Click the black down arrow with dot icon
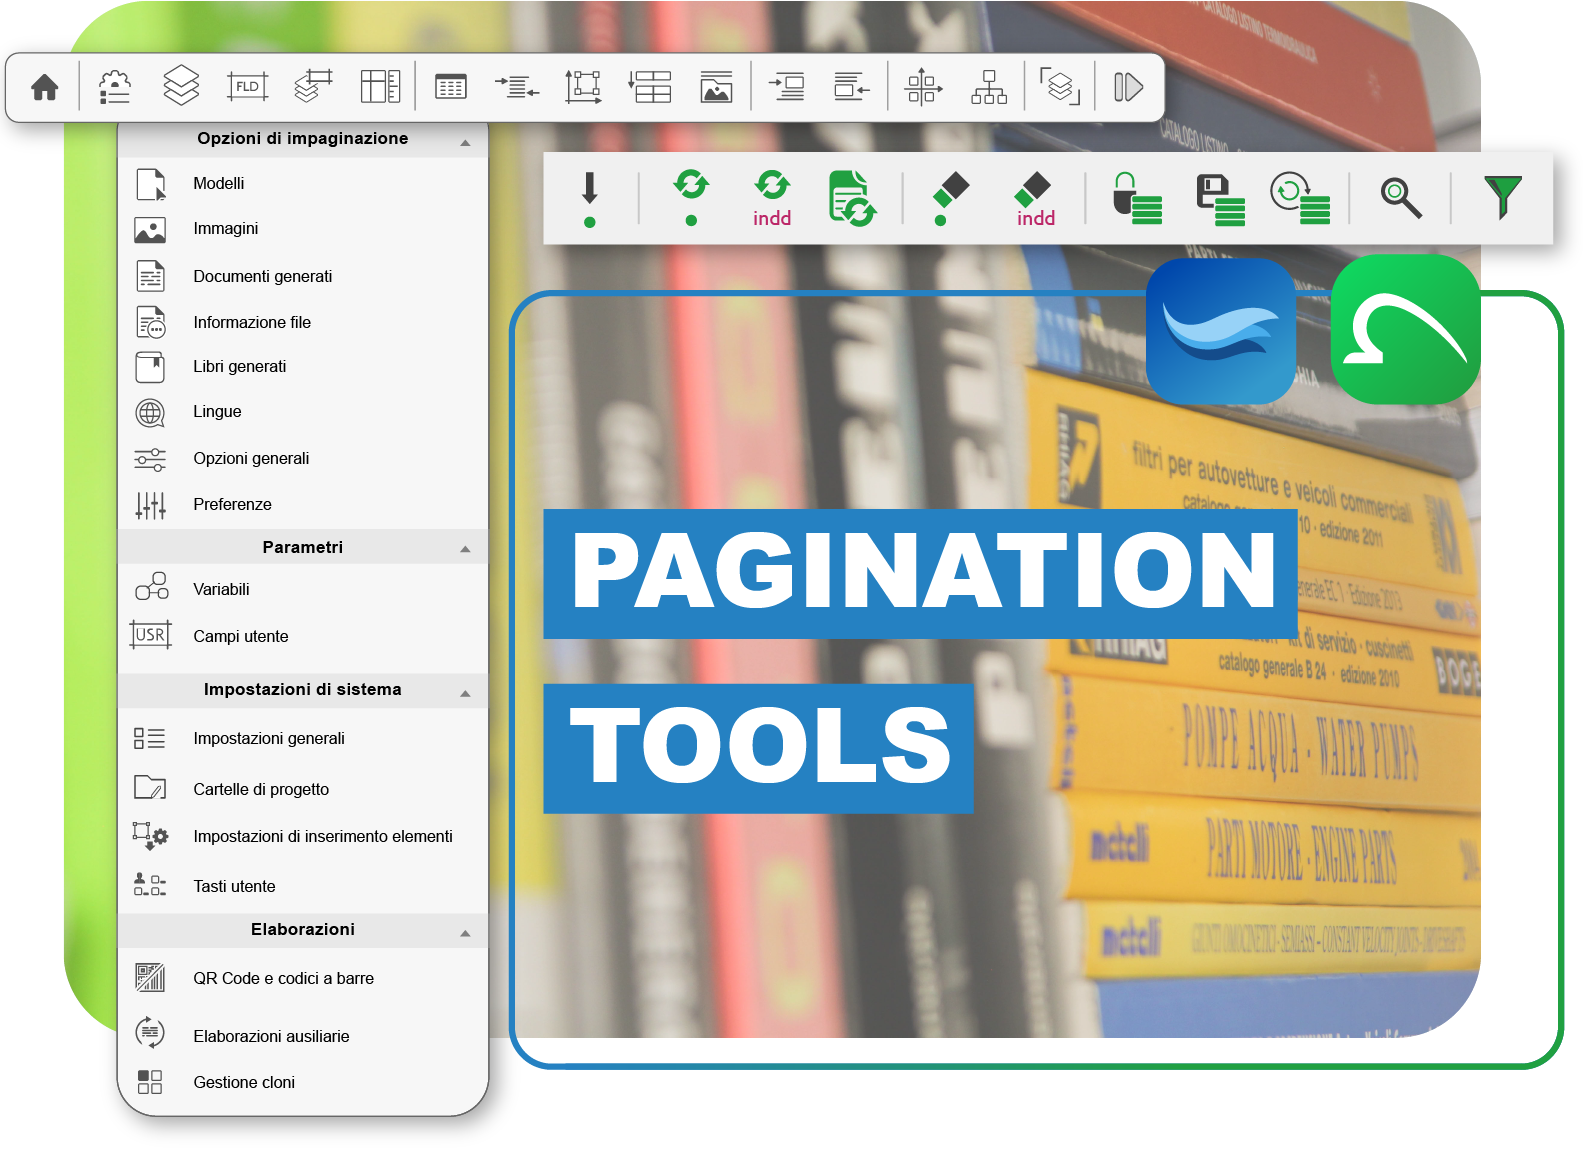Screen dimensions: 1583x1149 [x=590, y=199]
